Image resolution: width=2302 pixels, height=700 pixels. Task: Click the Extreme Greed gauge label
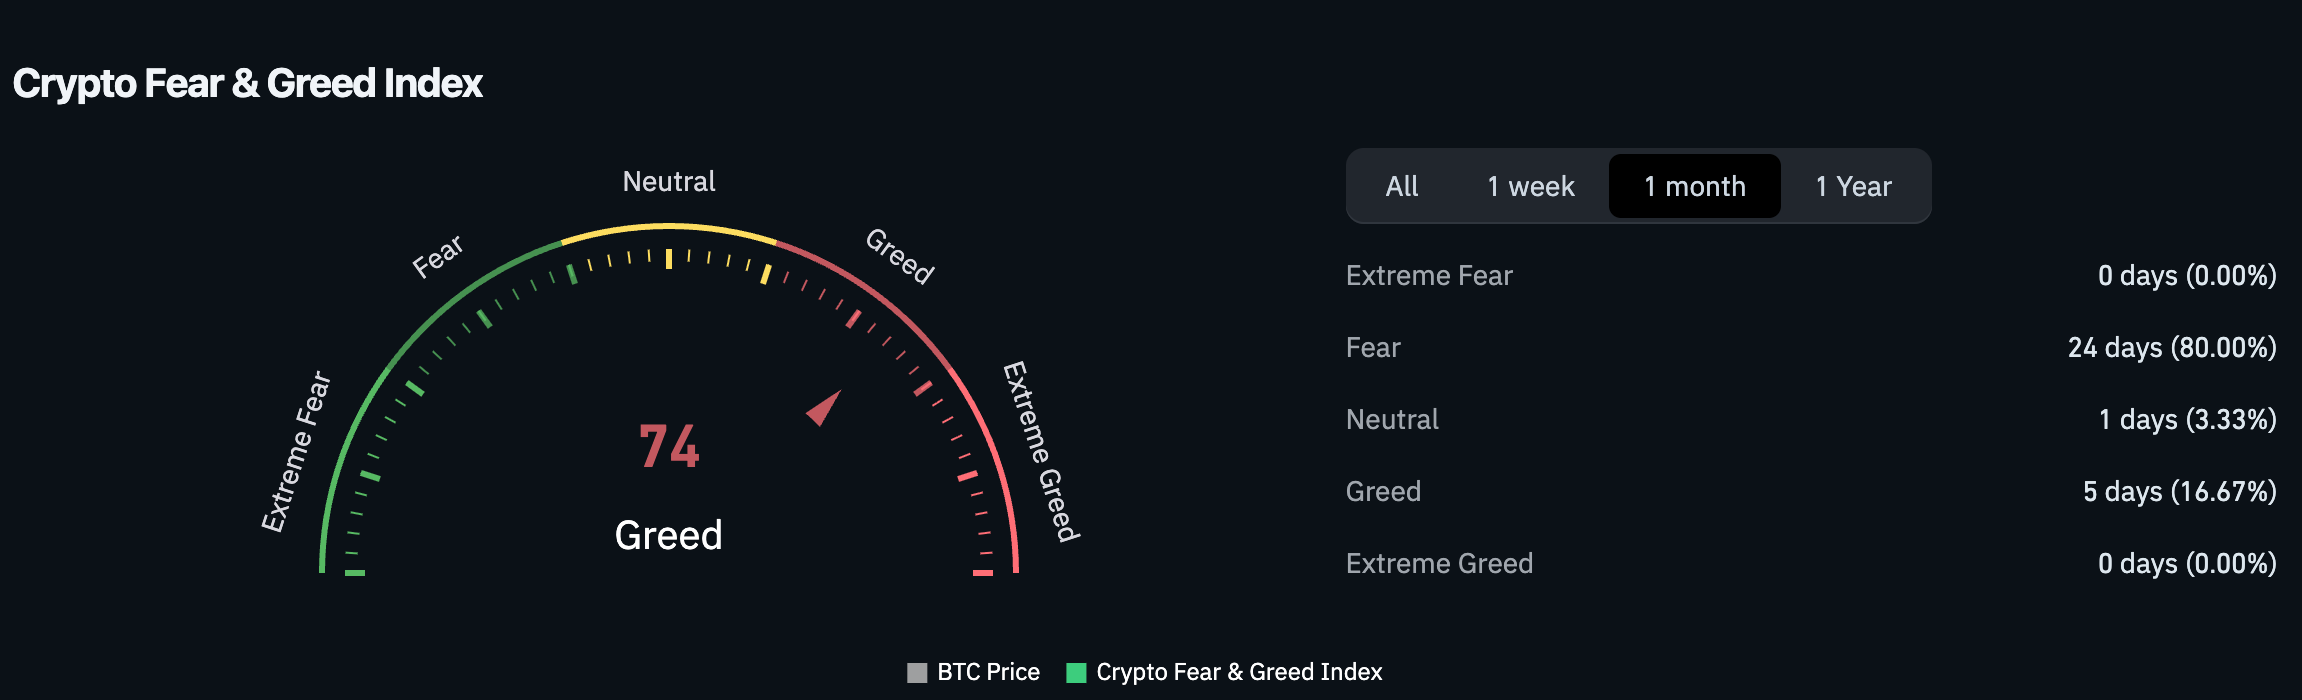(x=1041, y=452)
